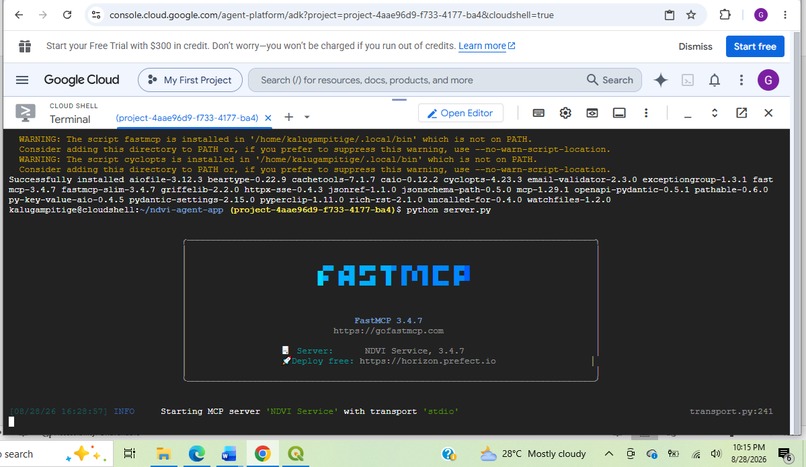This screenshot has width=806, height=467.
Task: Toggle the Cloud Shell activate icon
Action: click(687, 80)
